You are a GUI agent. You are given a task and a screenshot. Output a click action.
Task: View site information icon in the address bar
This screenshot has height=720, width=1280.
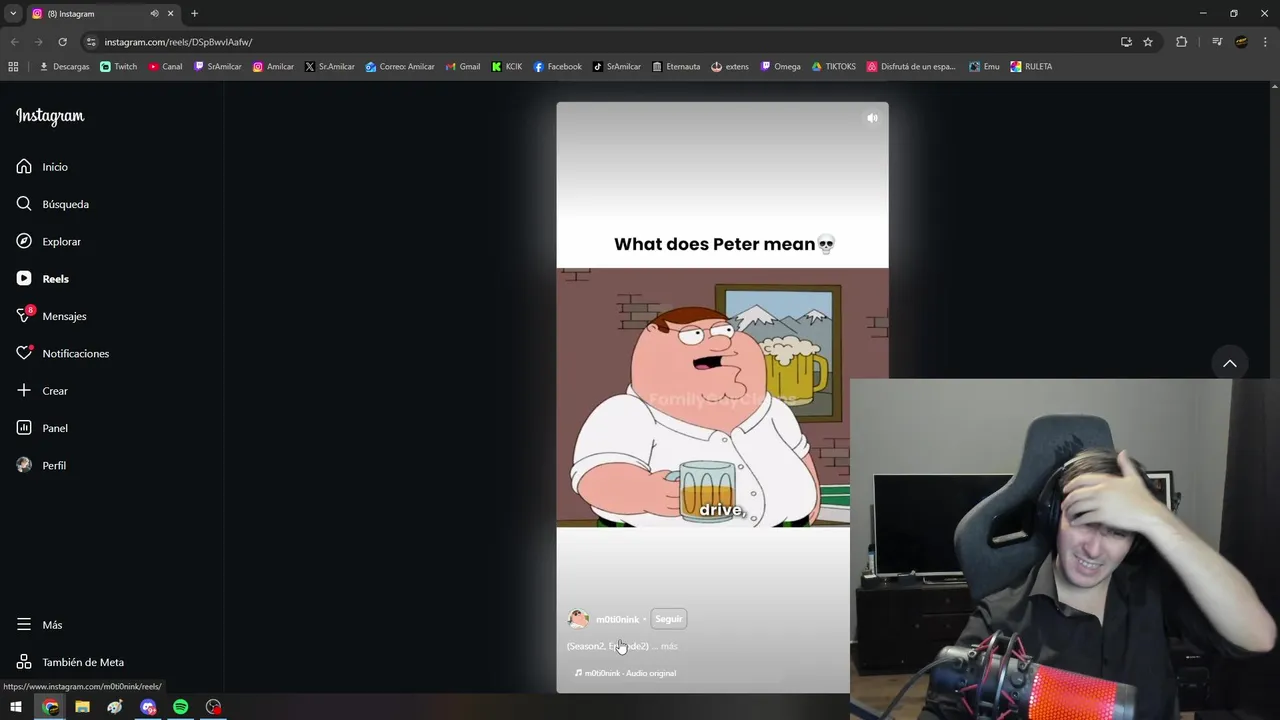(91, 42)
